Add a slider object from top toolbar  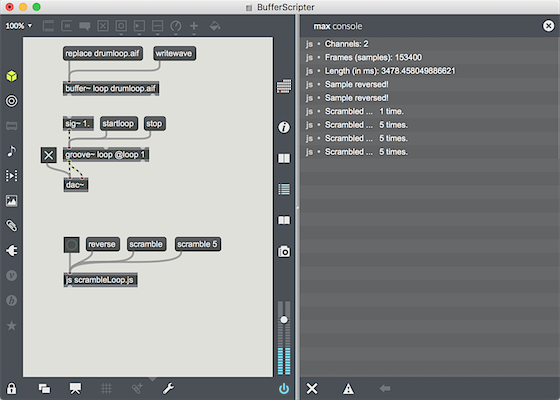coord(158,26)
